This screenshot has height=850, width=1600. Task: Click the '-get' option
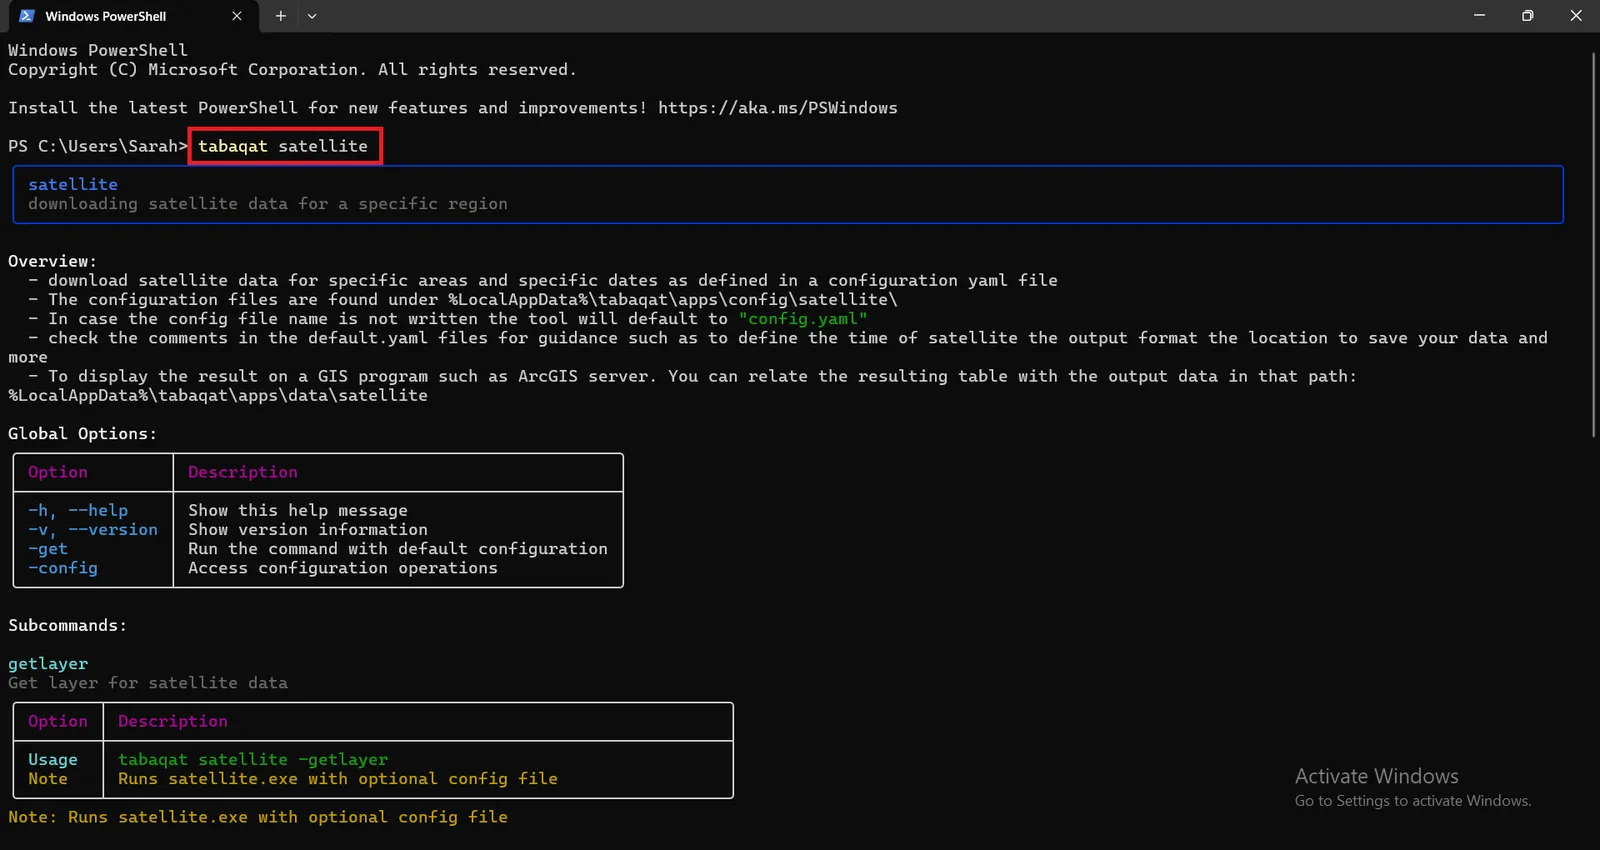tap(48, 549)
